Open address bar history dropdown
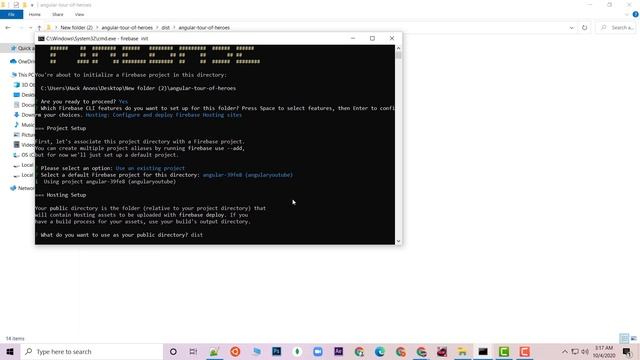640x360 pixels. 571,27
